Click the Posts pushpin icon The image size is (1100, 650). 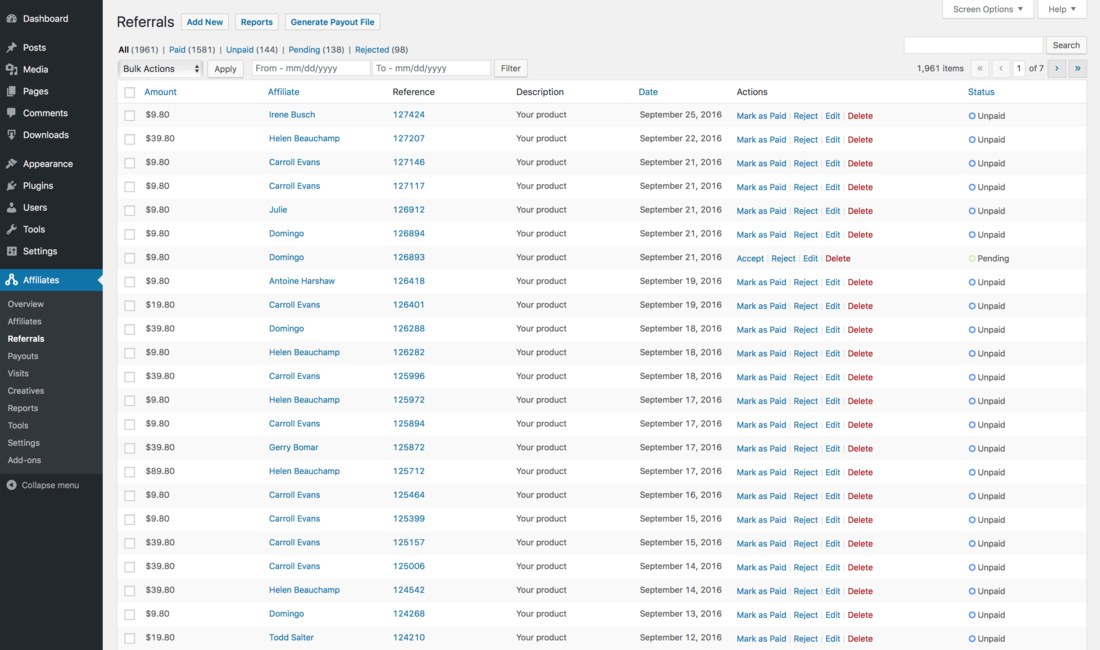coord(12,47)
